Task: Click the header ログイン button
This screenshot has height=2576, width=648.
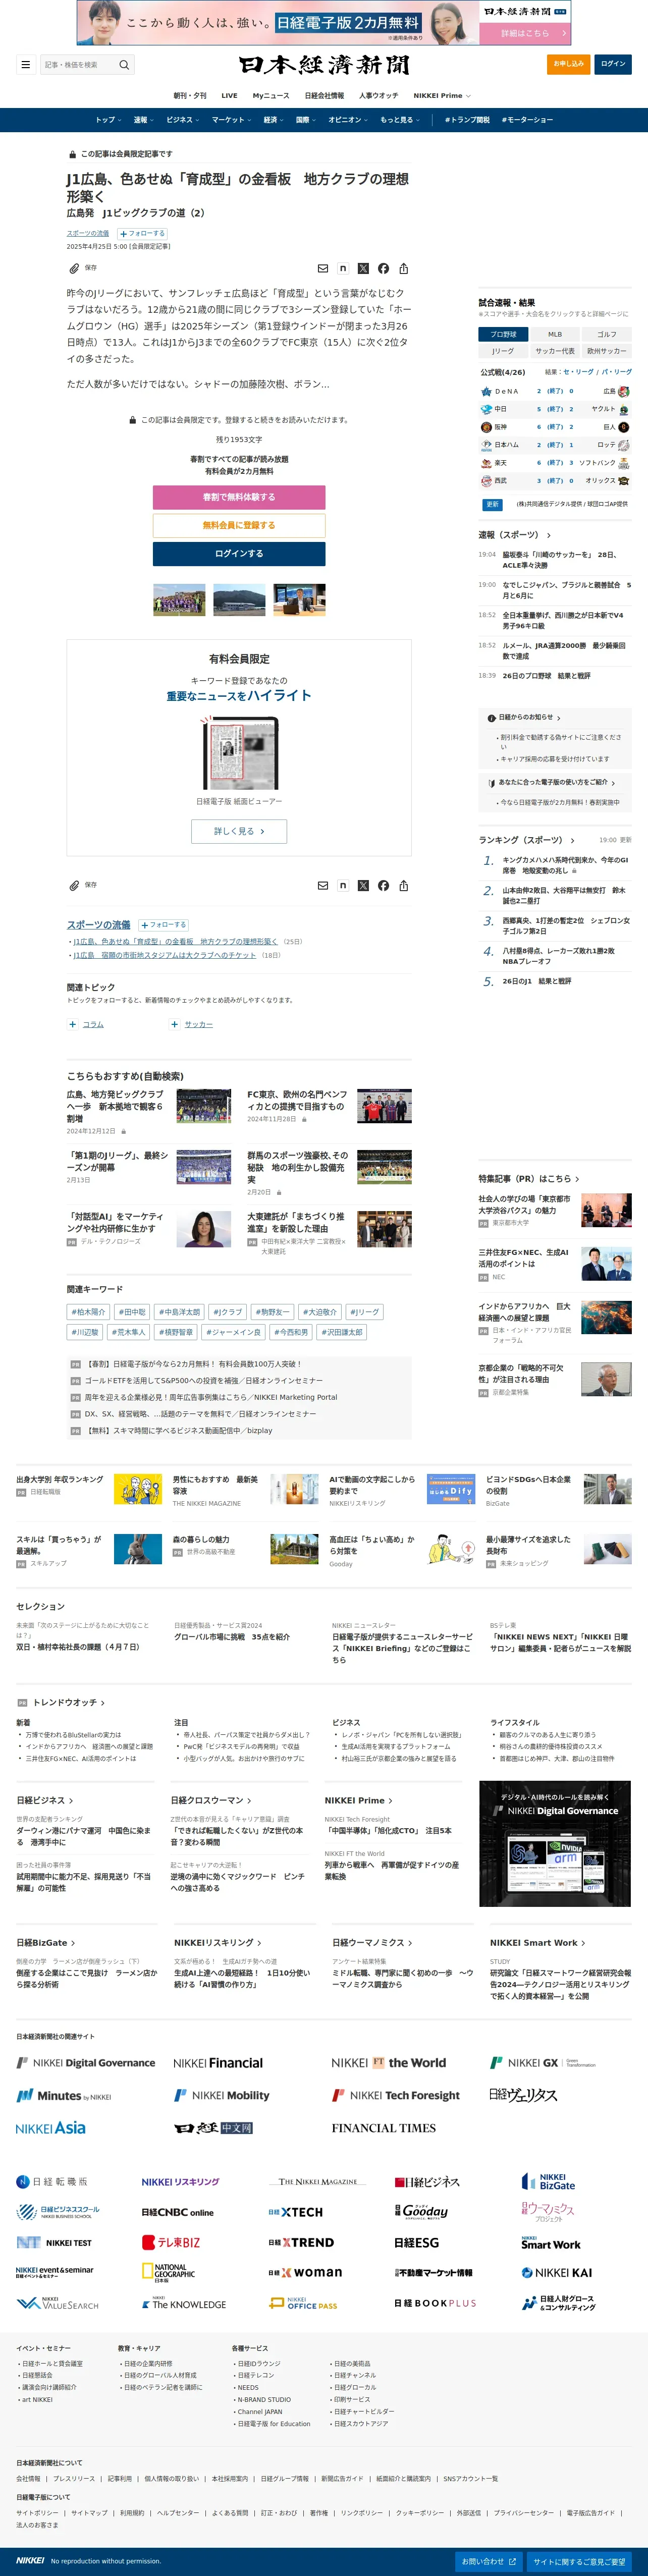Action: coord(613,64)
